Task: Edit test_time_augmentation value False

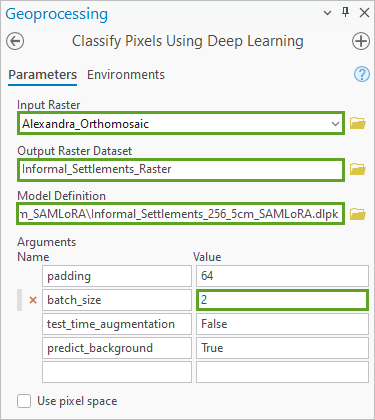Action: (282, 324)
